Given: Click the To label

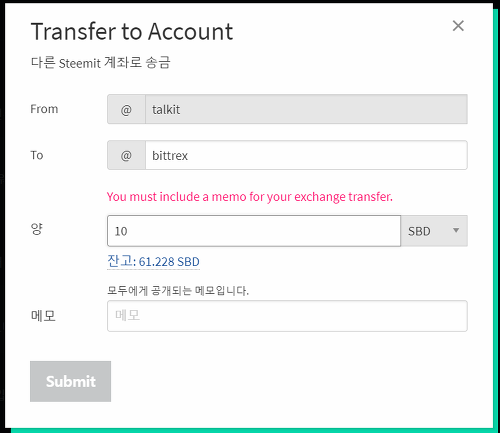Looking at the screenshot, I should [x=37, y=155].
